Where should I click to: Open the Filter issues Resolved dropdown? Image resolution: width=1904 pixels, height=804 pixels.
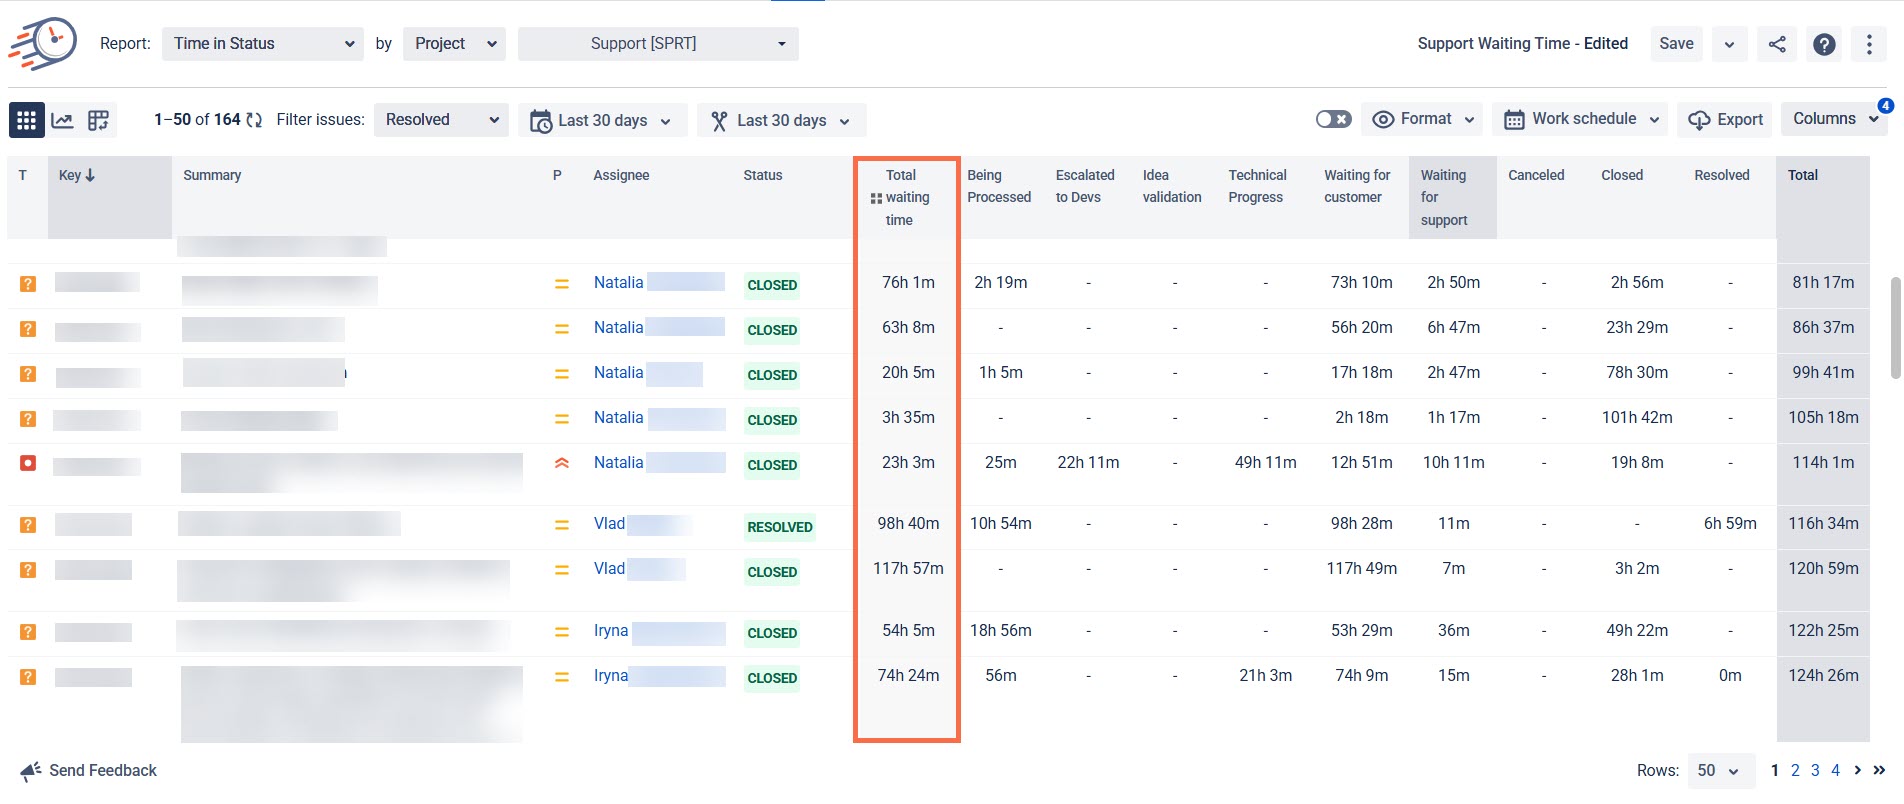[x=441, y=120]
